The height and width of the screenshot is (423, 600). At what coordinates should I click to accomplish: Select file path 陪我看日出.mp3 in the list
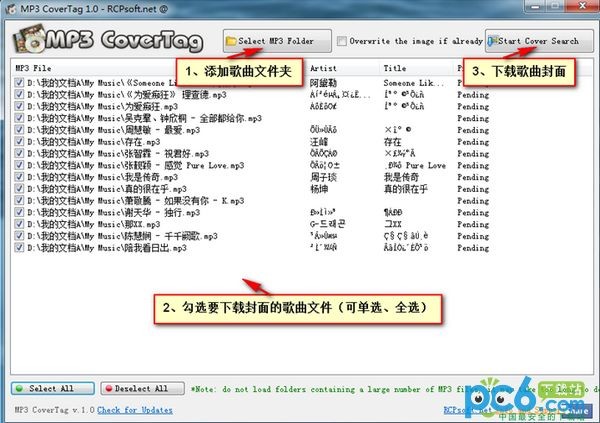point(107,248)
